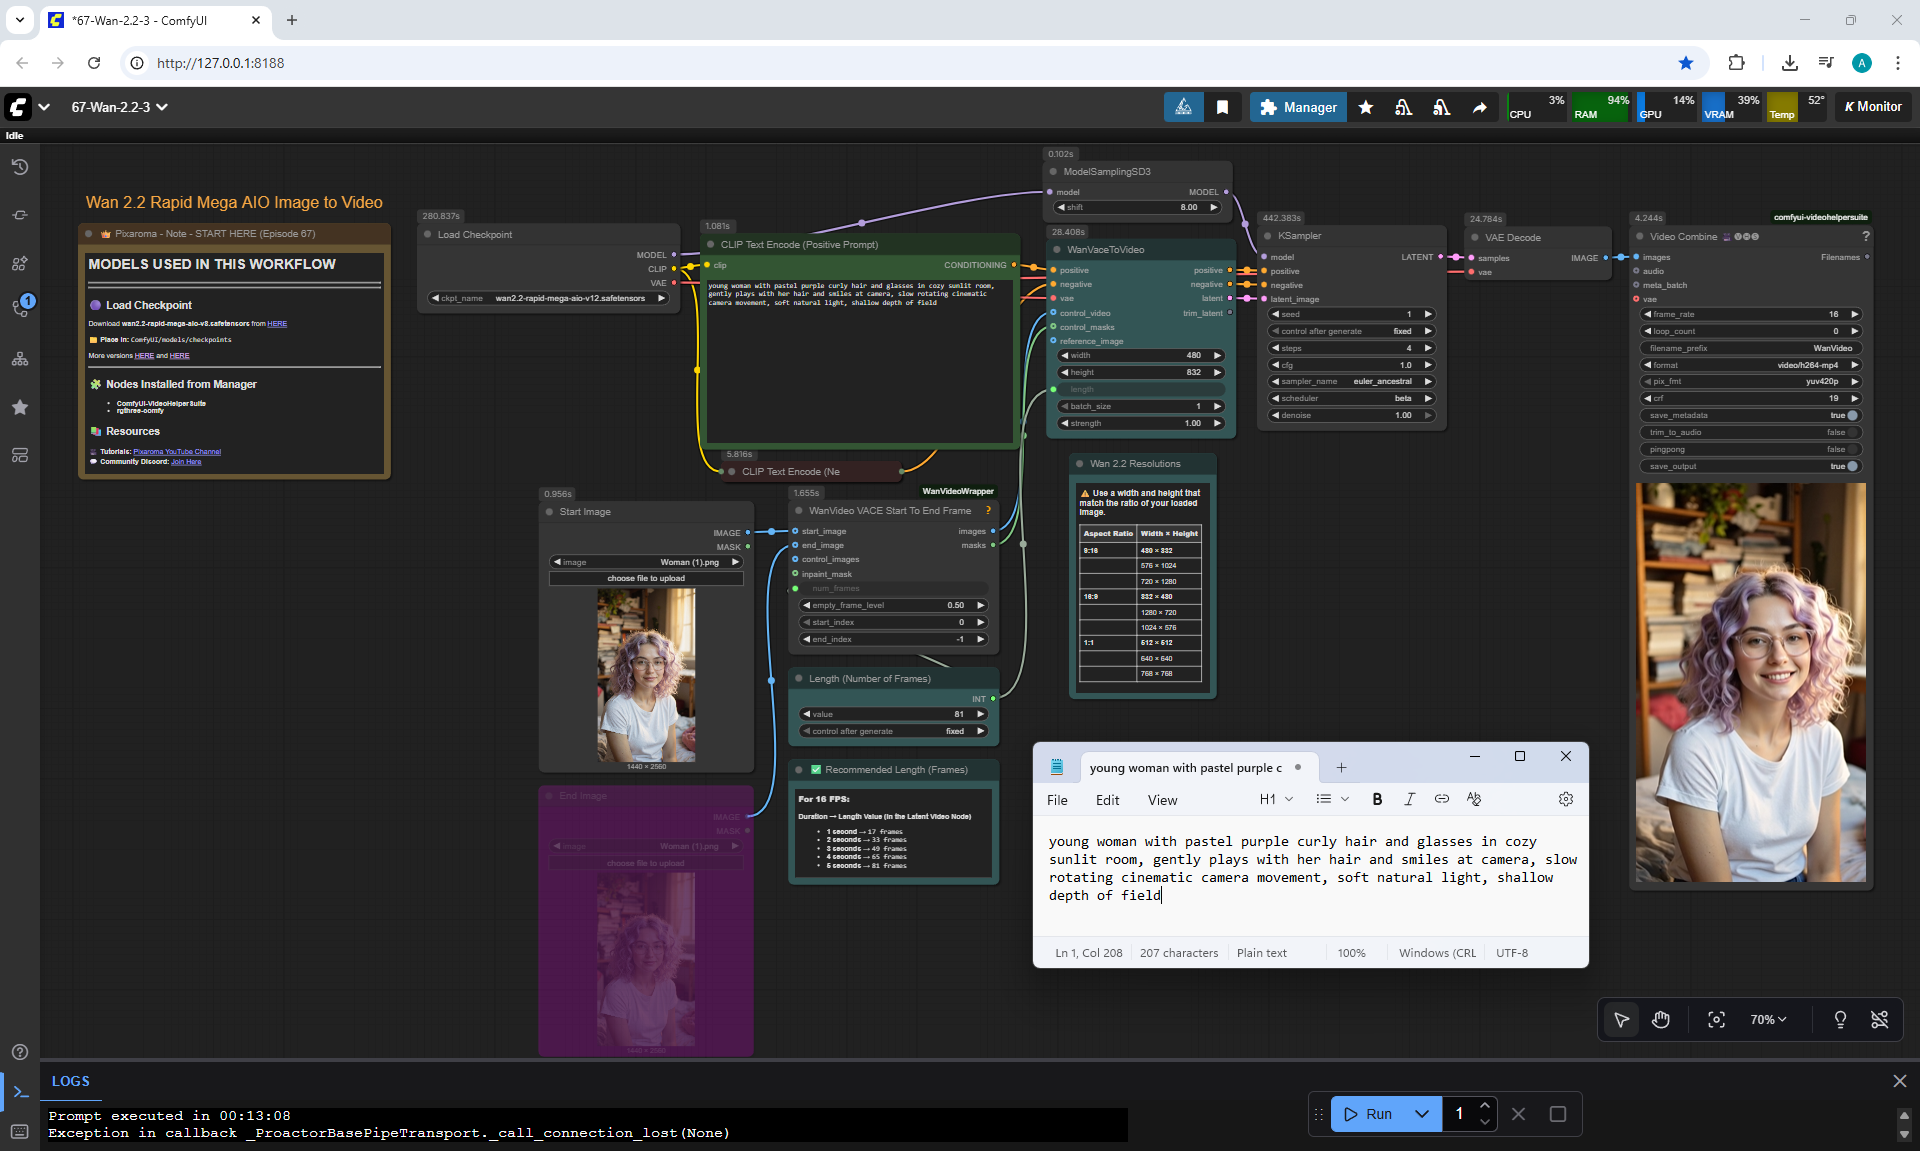
Task: Toggle link visibility icon at bottom right
Action: point(1879,1019)
